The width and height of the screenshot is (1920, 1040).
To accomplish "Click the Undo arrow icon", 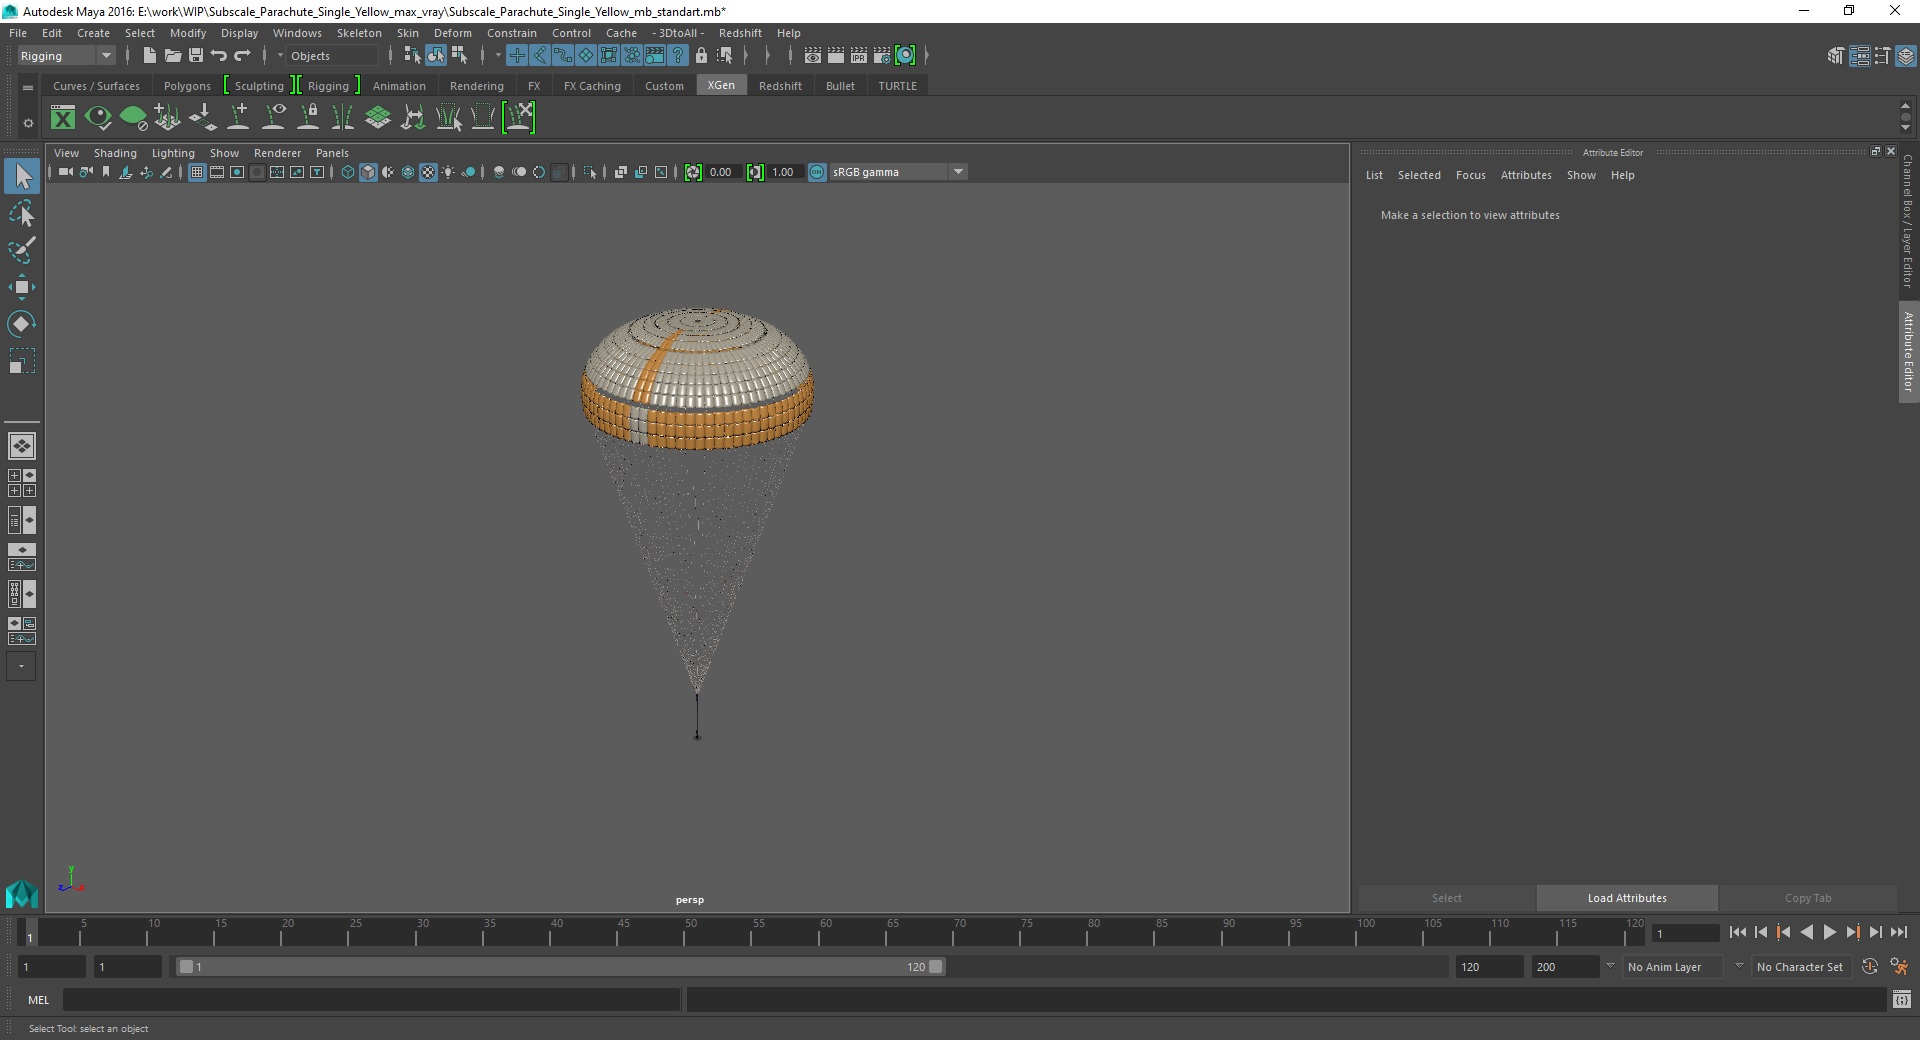I will (x=219, y=56).
